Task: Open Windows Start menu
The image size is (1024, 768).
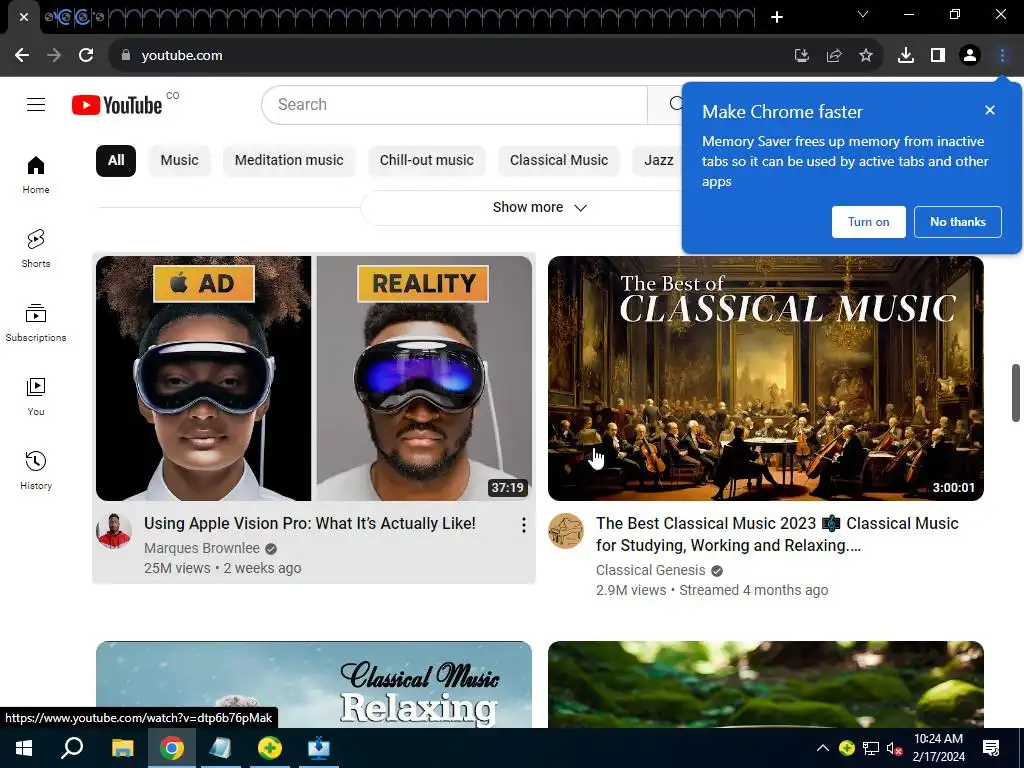Action: (24, 748)
